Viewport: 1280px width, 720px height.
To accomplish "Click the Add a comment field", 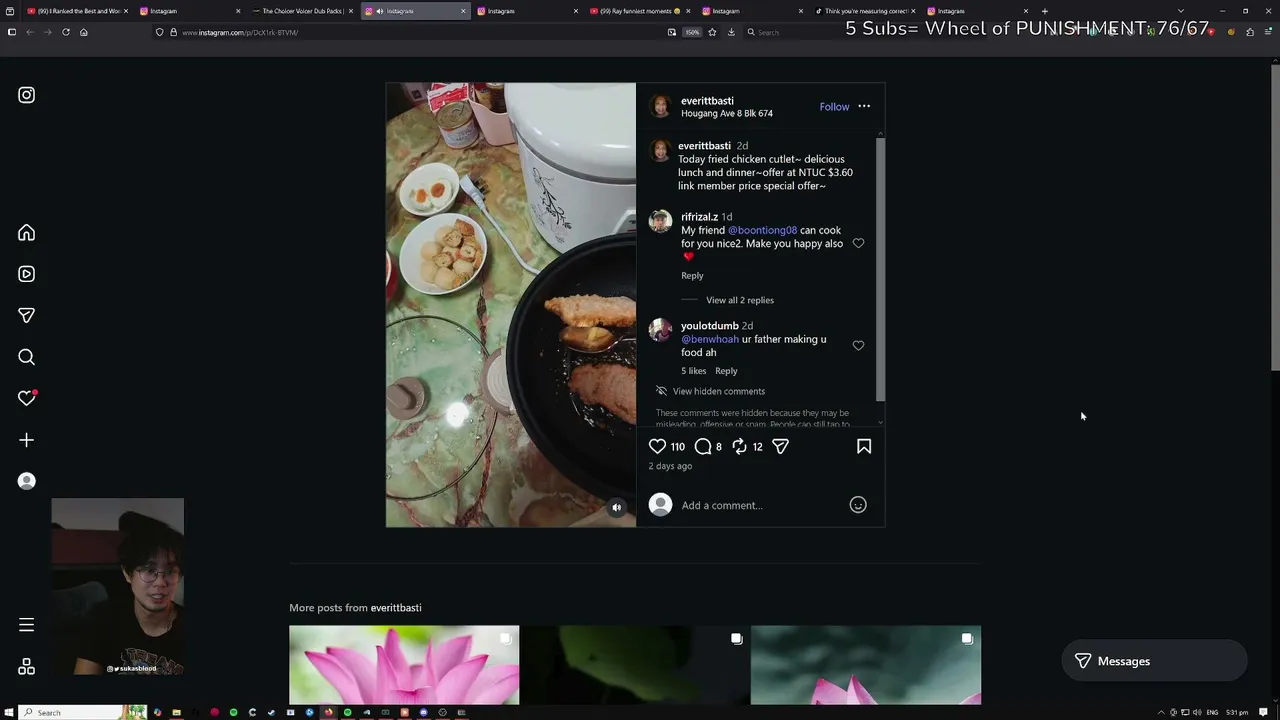I will [760, 505].
